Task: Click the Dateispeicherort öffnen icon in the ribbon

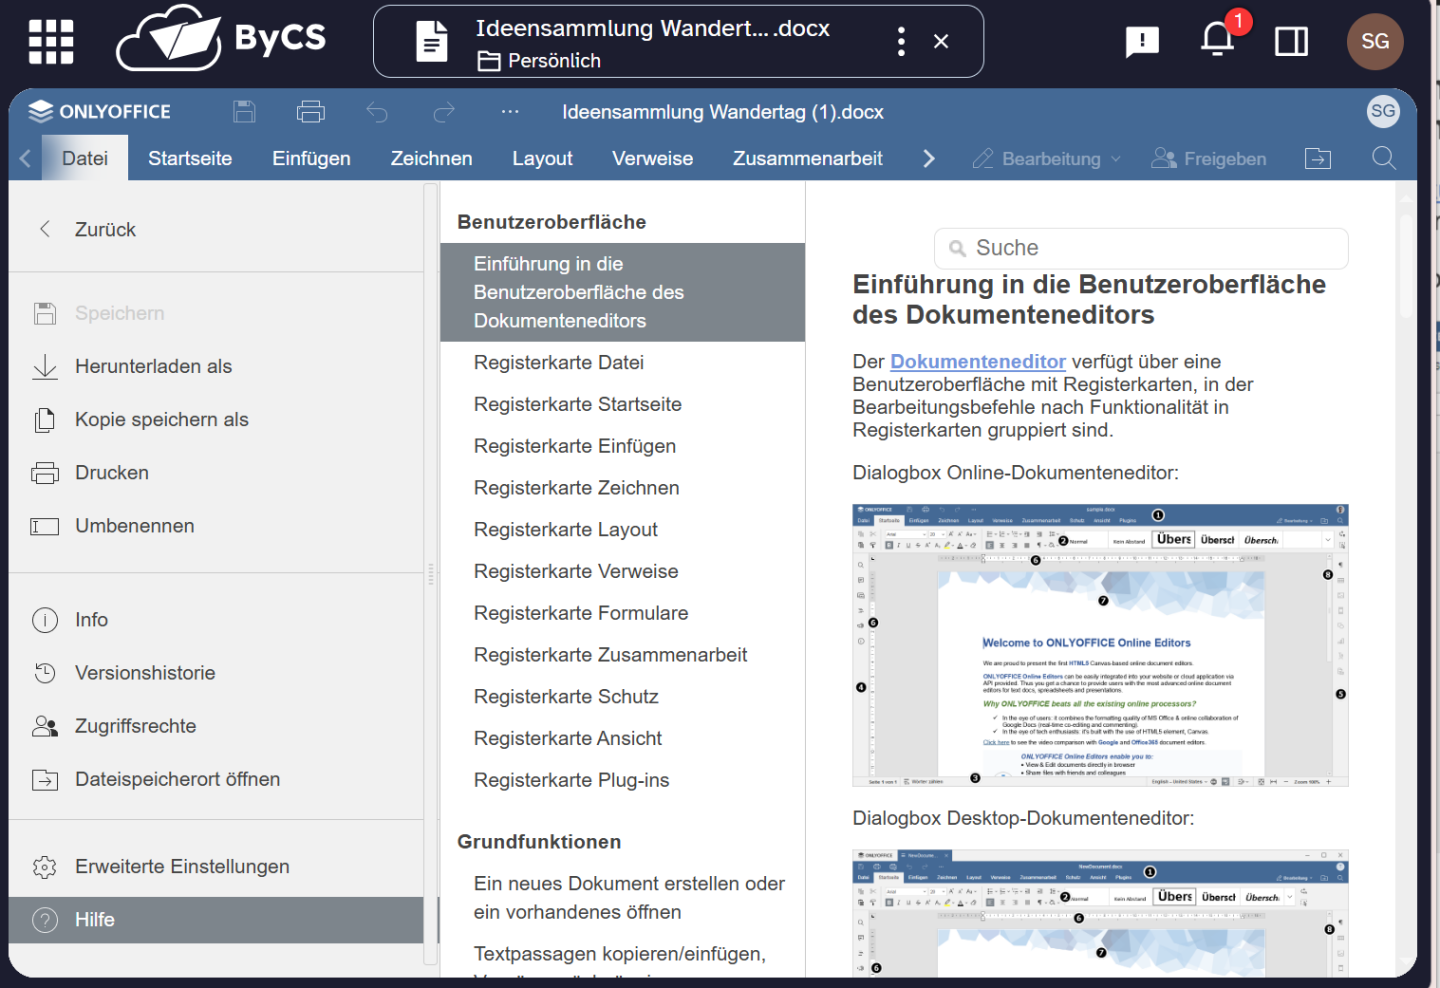Action: pos(1319,158)
